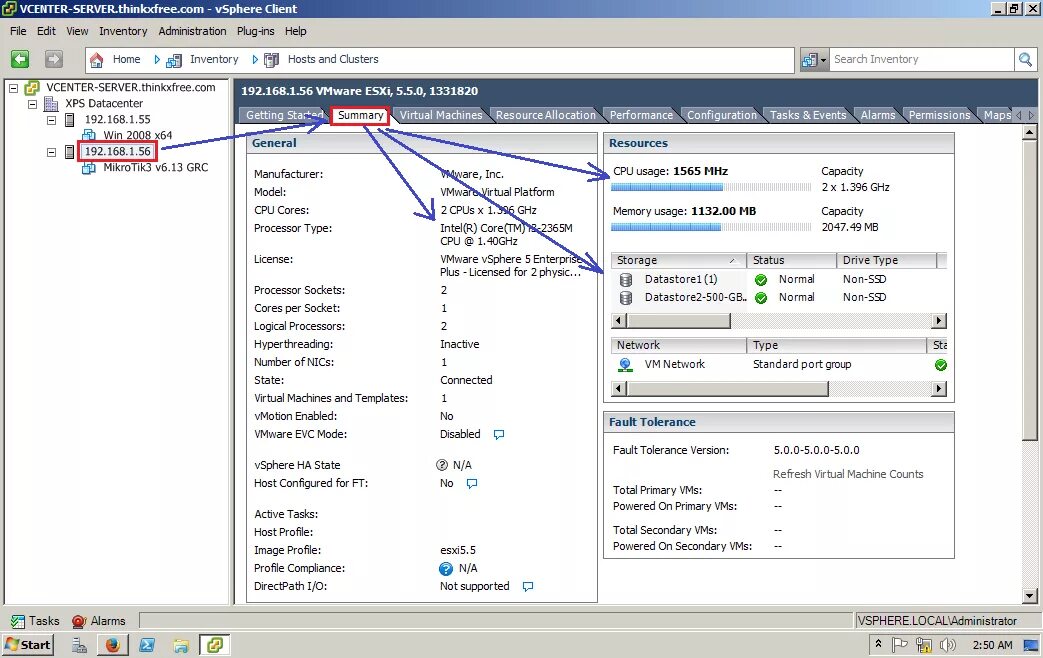Image resolution: width=1043 pixels, height=658 pixels.
Task: Click the gray forward navigation arrow
Action: 54,59
